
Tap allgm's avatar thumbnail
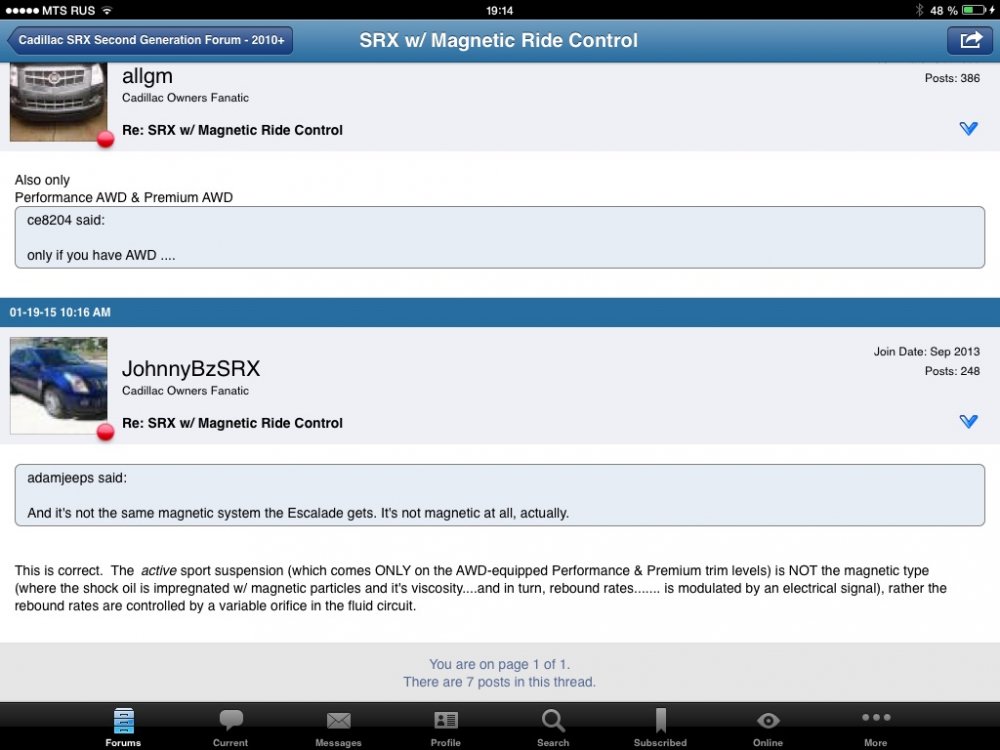pyautogui.click(x=58, y=102)
